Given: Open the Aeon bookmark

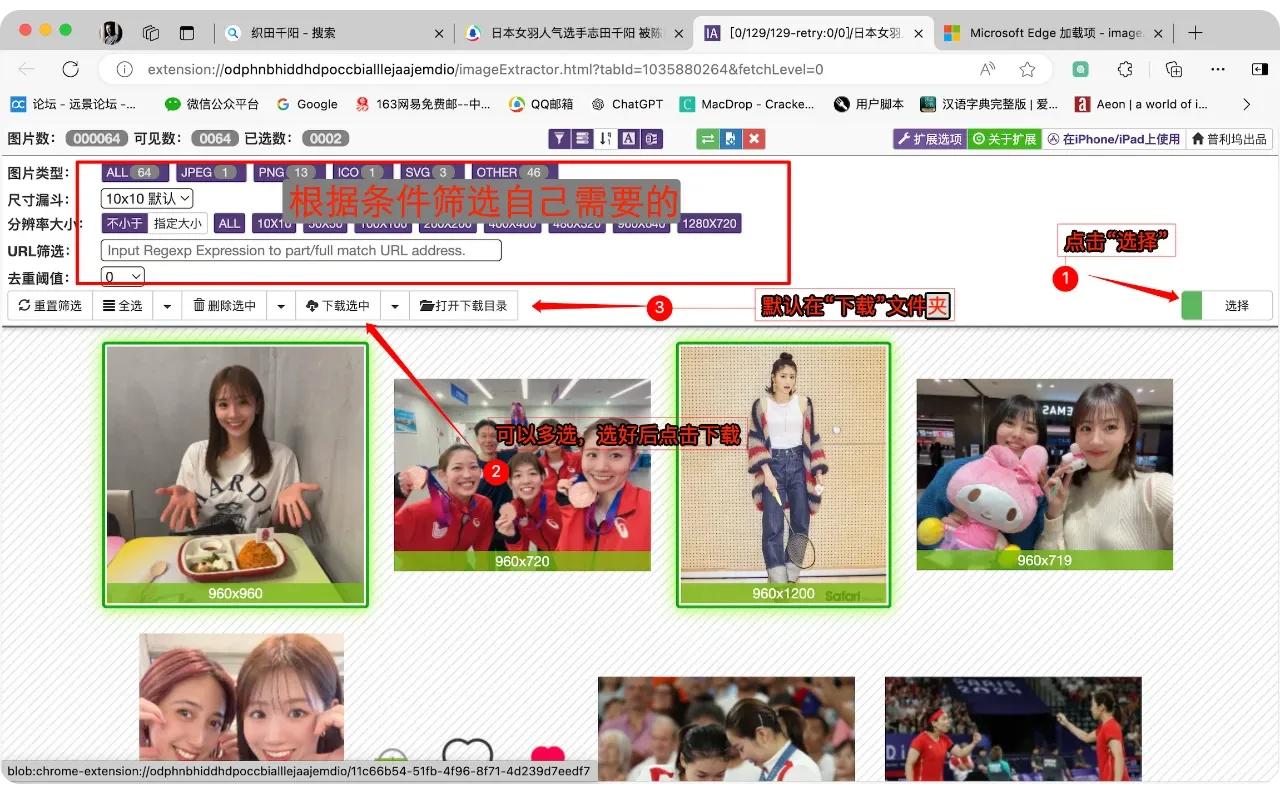Looking at the screenshot, I should pyautogui.click(x=1140, y=104).
